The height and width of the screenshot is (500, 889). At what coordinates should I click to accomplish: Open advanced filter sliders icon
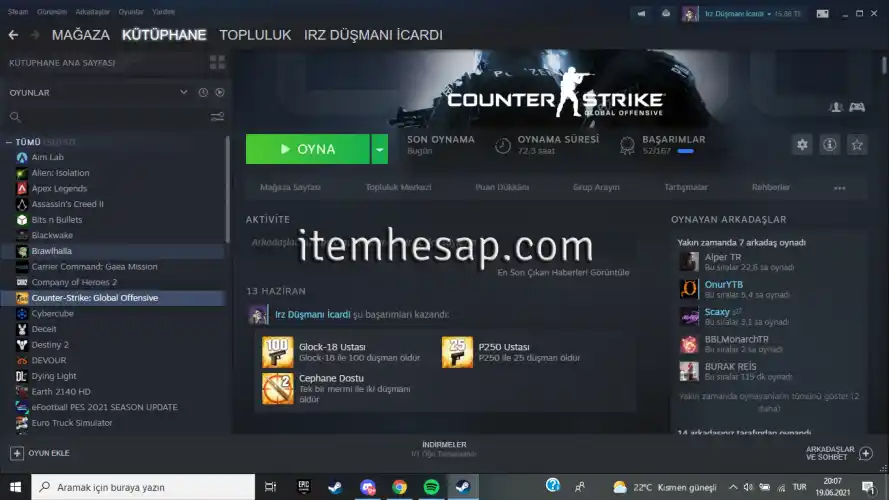(217, 117)
